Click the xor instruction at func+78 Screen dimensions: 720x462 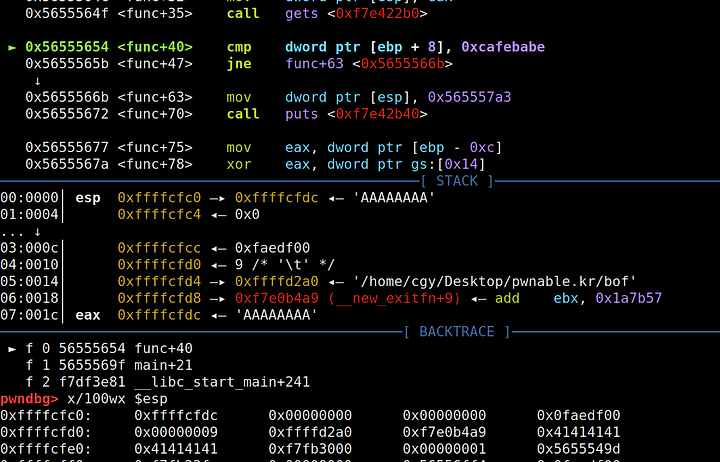(239, 164)
